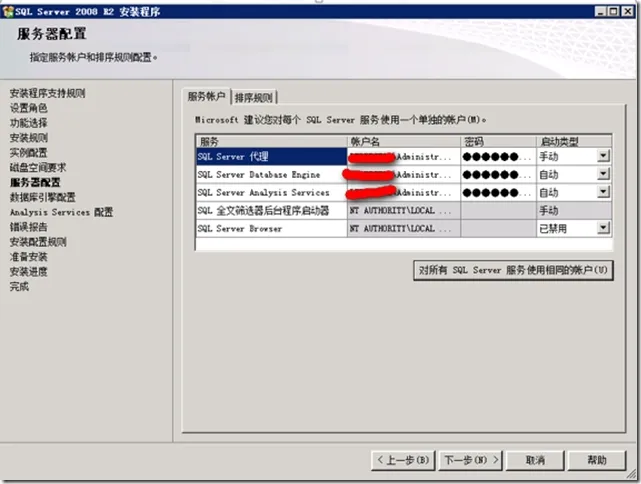Click 安装进度 step in sidebar

(29, 271)
